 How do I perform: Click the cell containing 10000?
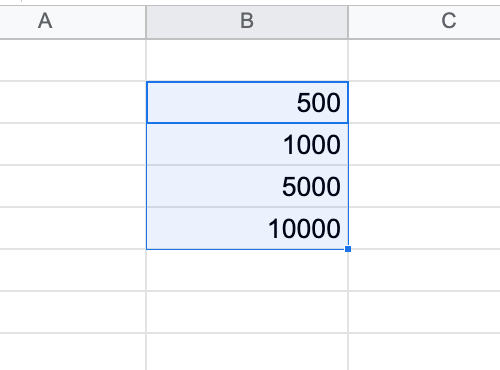click(x=247, y=228)
